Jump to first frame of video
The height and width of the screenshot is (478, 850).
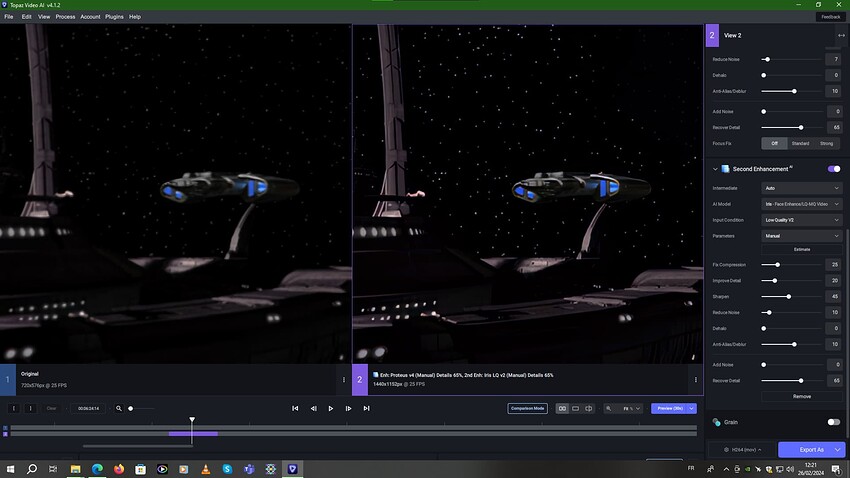point(295,408)
